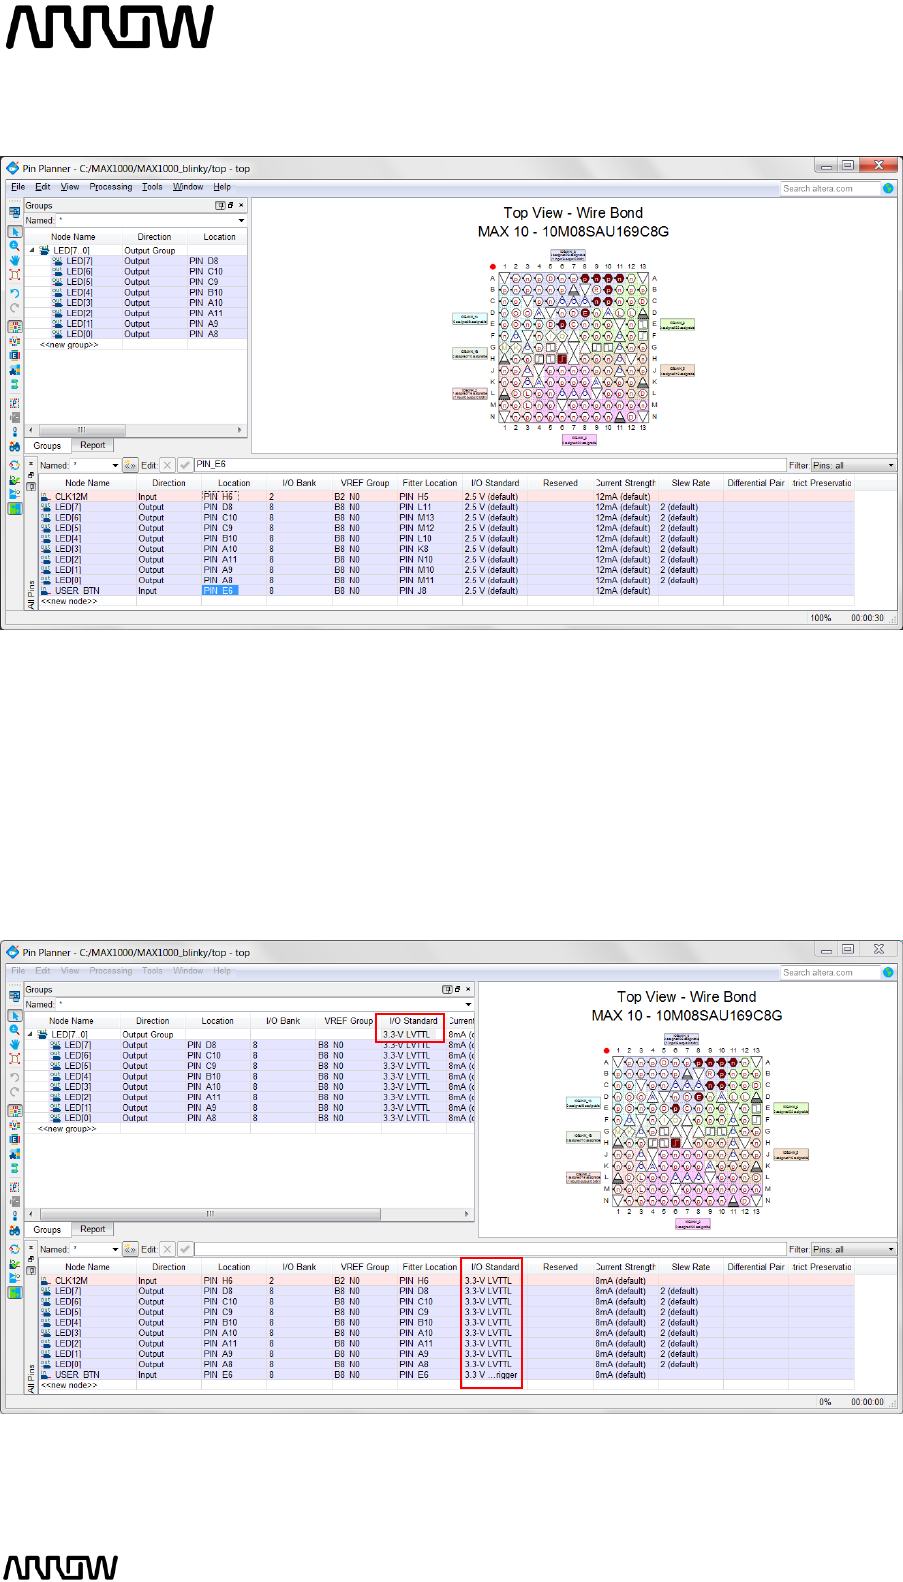Open Groups Named dropdown in first Pin Planner window

(241, 220)
